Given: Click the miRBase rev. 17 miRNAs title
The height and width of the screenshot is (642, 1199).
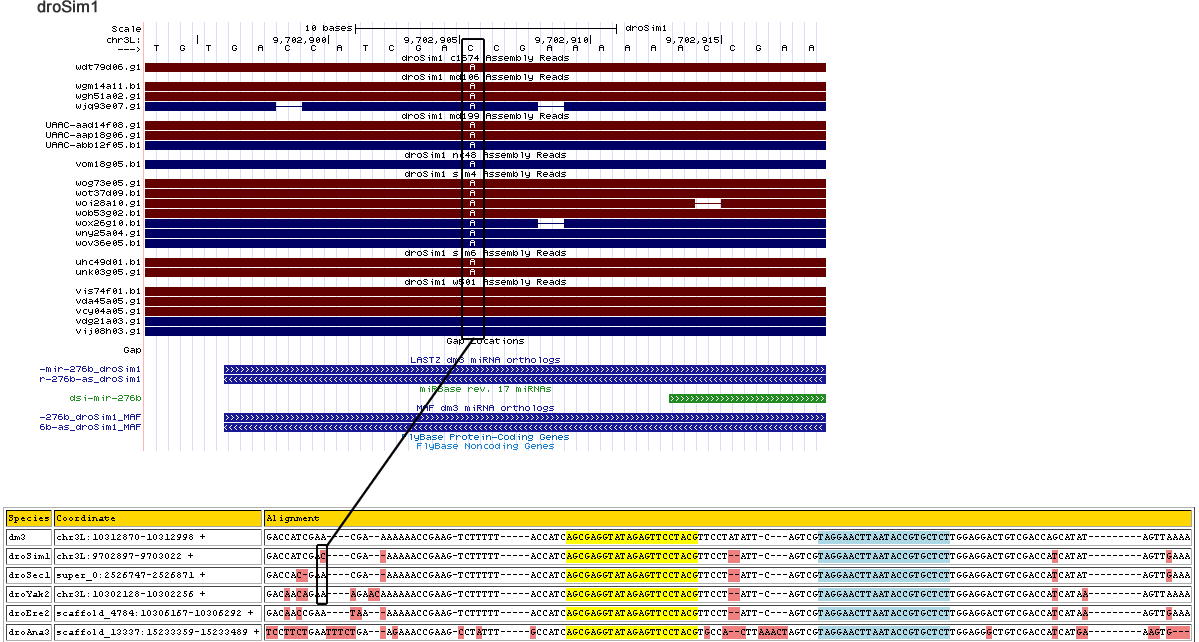Looking at the screenshot, I should (x=485, y=388).
